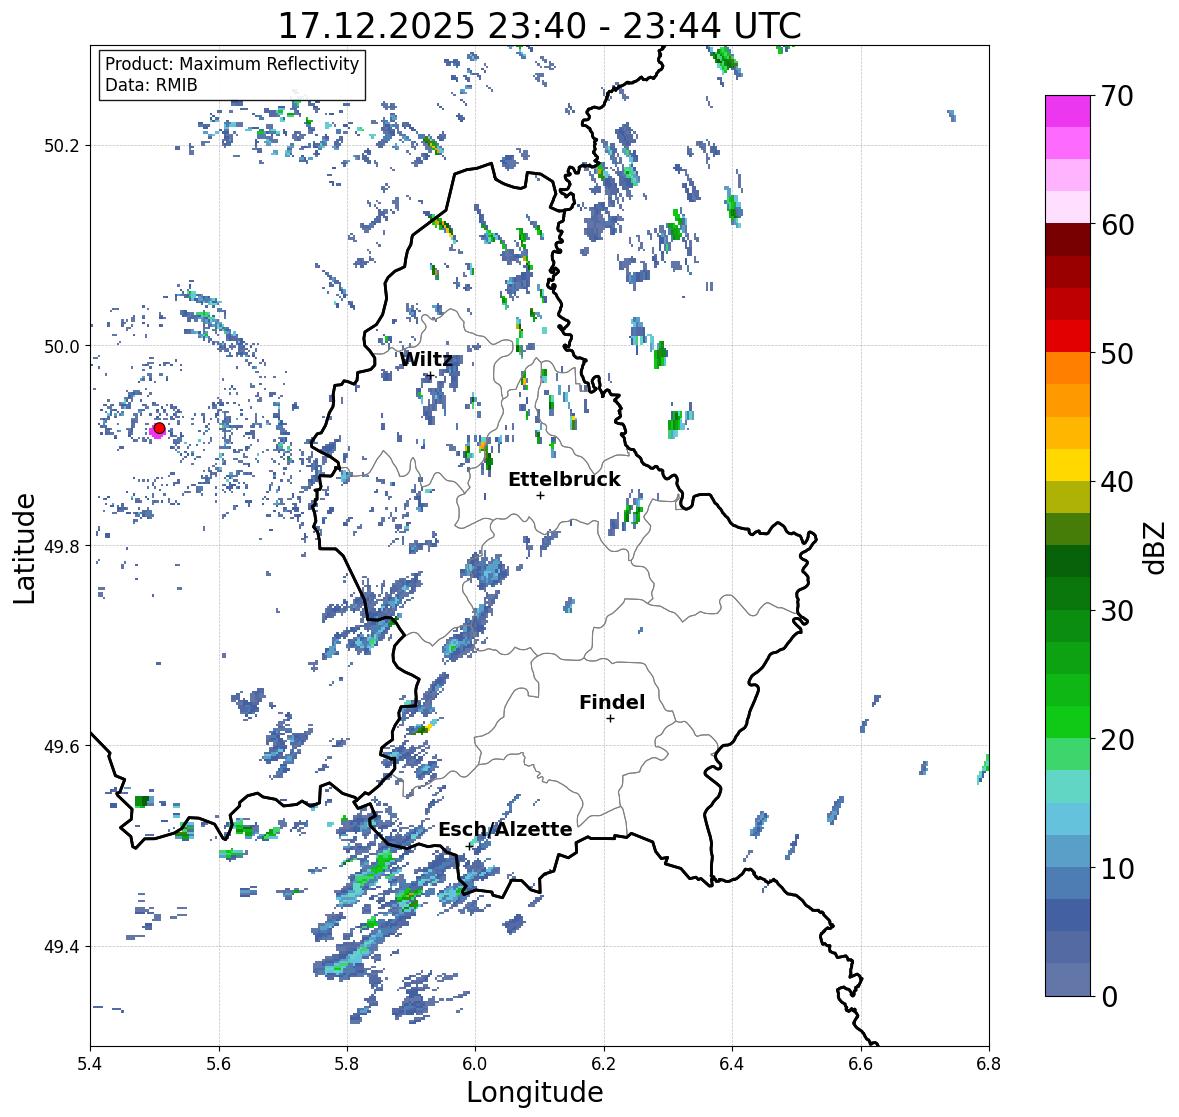Click the latitude tick label 49.4

(62, 947)
